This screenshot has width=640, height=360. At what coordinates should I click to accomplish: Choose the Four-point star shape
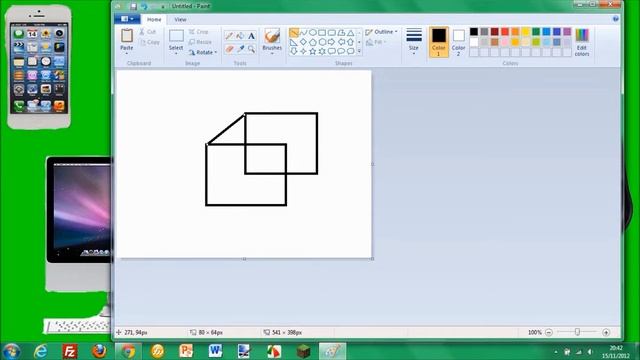click(303, 51)
